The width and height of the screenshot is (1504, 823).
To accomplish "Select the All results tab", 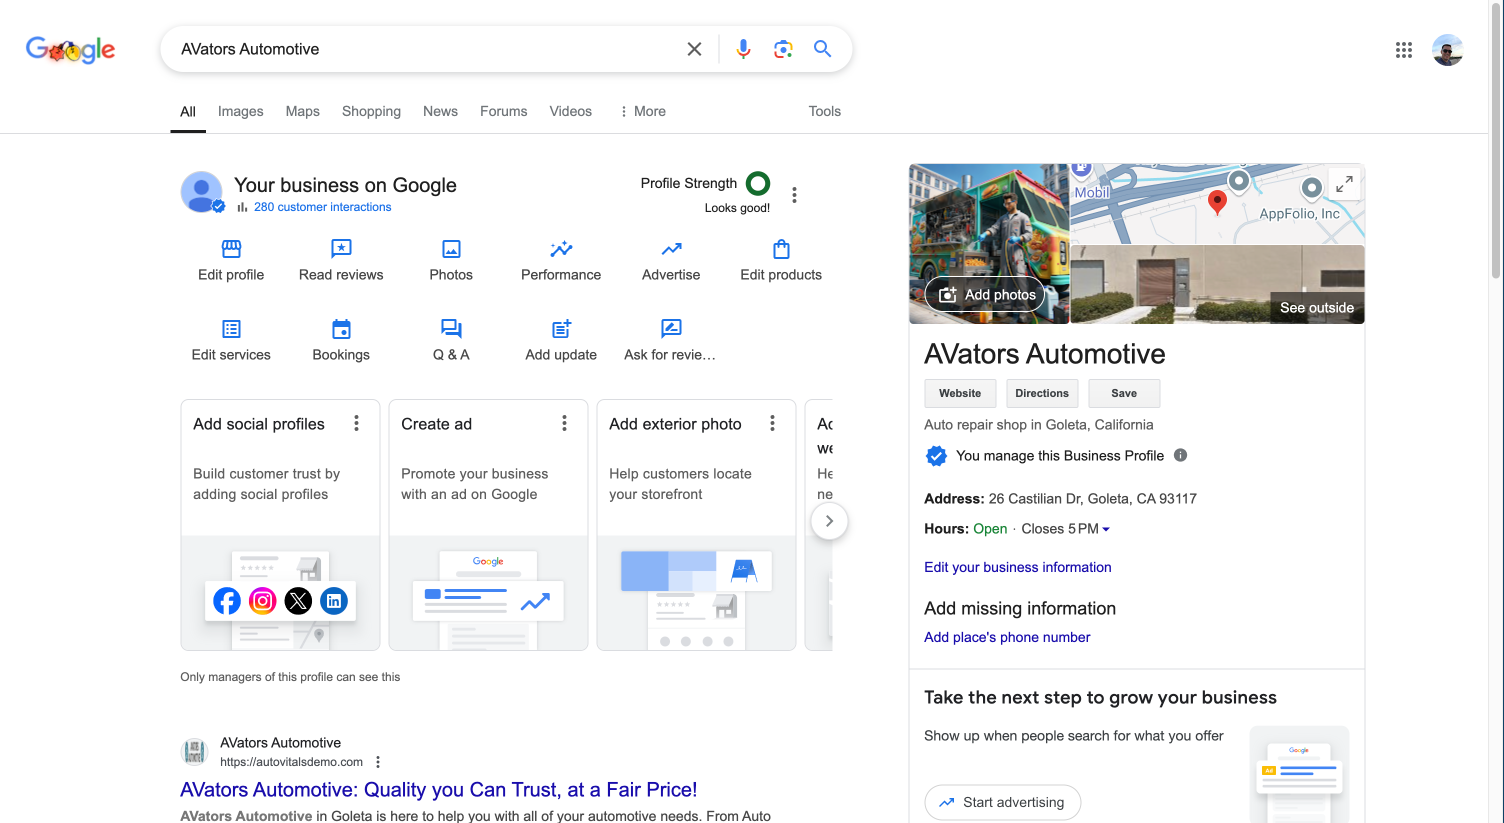I will pyautogui.click(x=188, y=111).
